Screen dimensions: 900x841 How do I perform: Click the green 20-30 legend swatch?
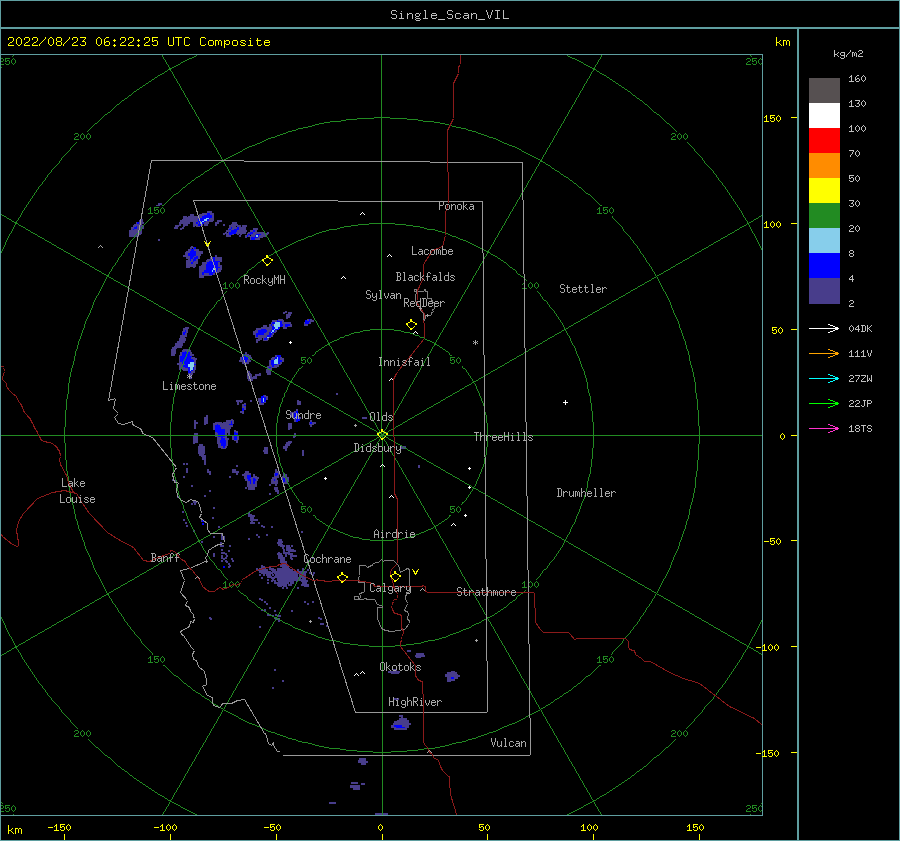click(x=824, y=215)
